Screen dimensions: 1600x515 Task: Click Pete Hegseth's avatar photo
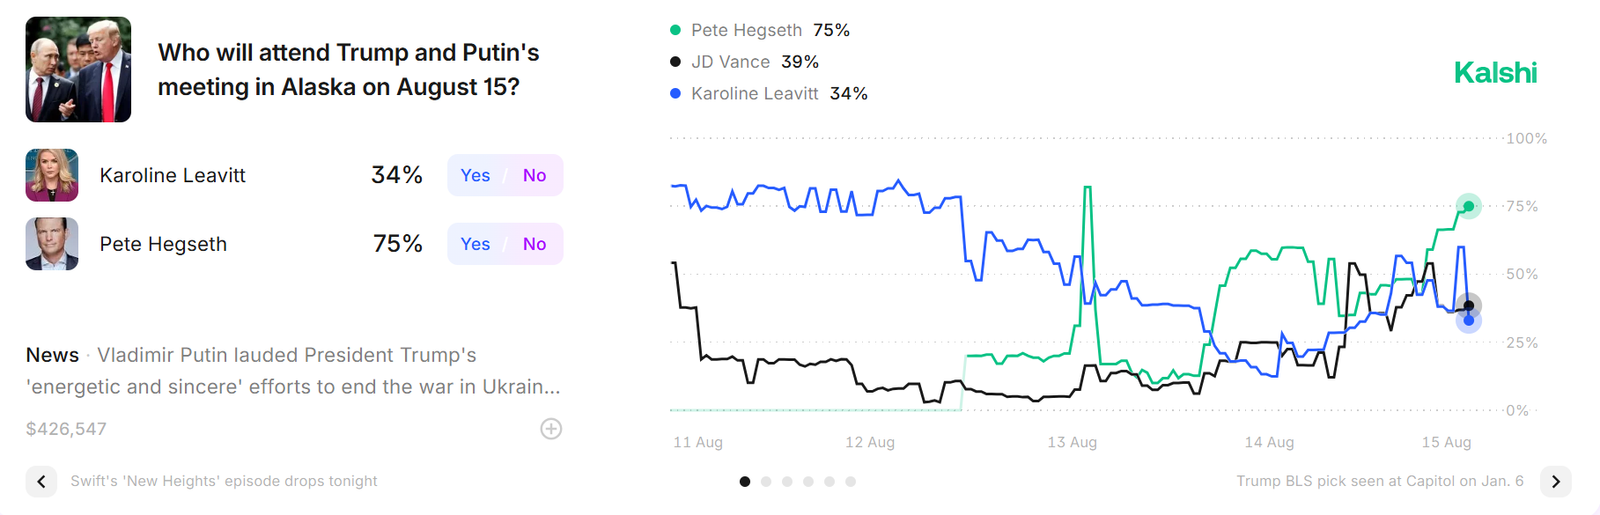(x=52, y=244)
